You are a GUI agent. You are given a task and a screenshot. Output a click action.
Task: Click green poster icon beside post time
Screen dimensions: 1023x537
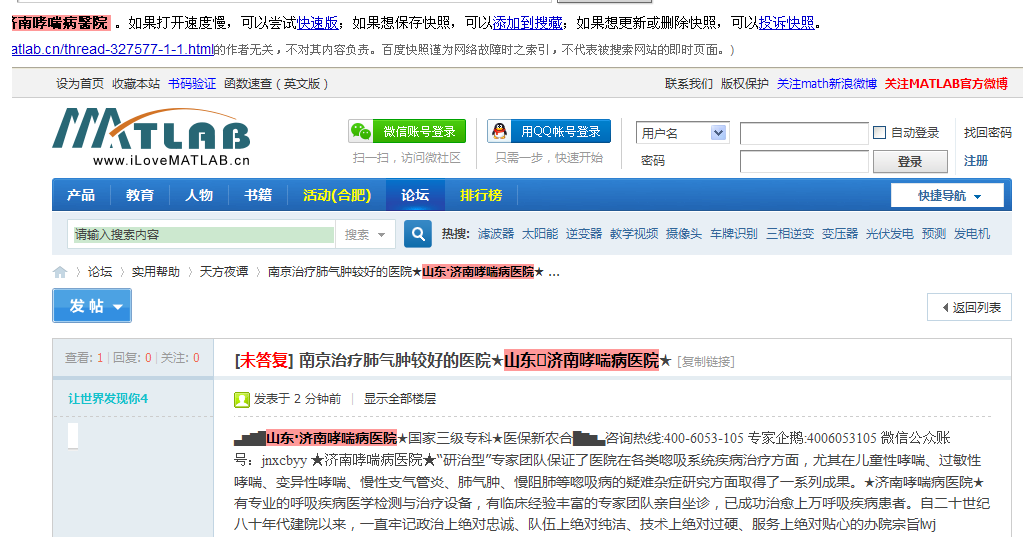242,399
